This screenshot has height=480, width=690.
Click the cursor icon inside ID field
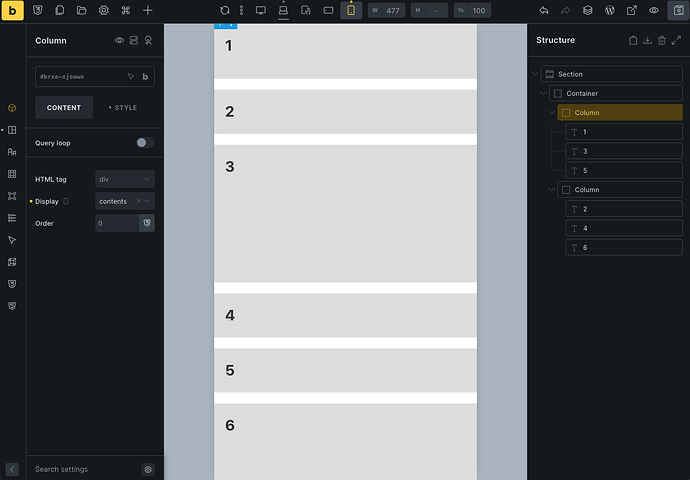(x=131, y=77)
